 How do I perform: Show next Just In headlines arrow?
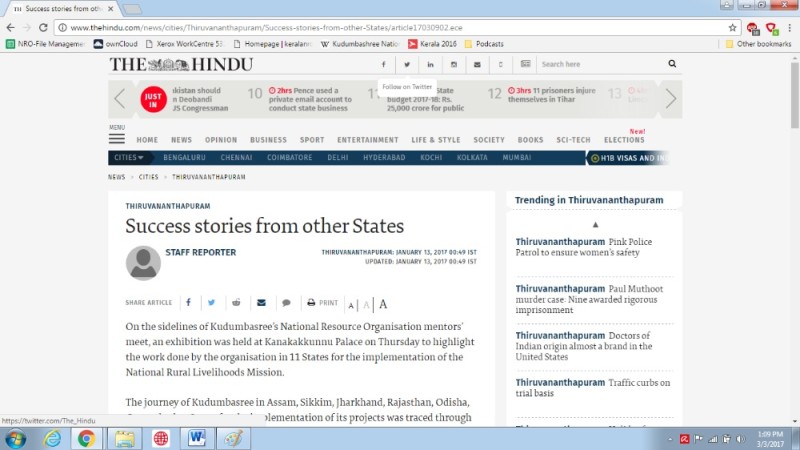point(671,98)
